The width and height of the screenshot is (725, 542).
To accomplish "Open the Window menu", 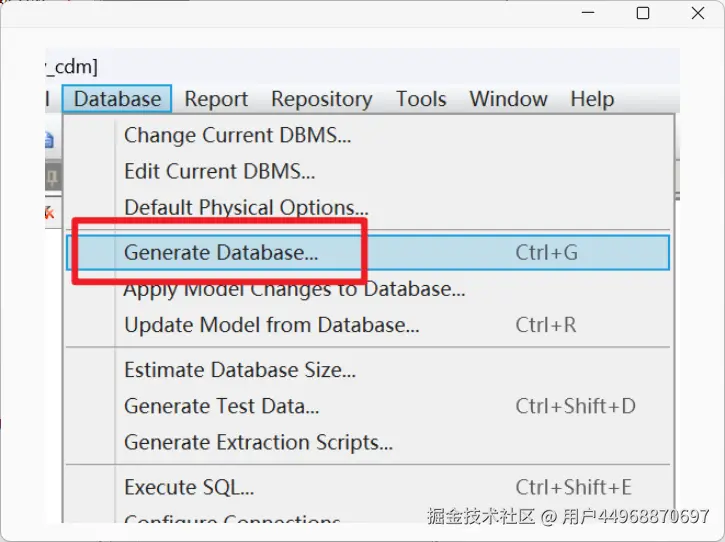I will [508, 99].
